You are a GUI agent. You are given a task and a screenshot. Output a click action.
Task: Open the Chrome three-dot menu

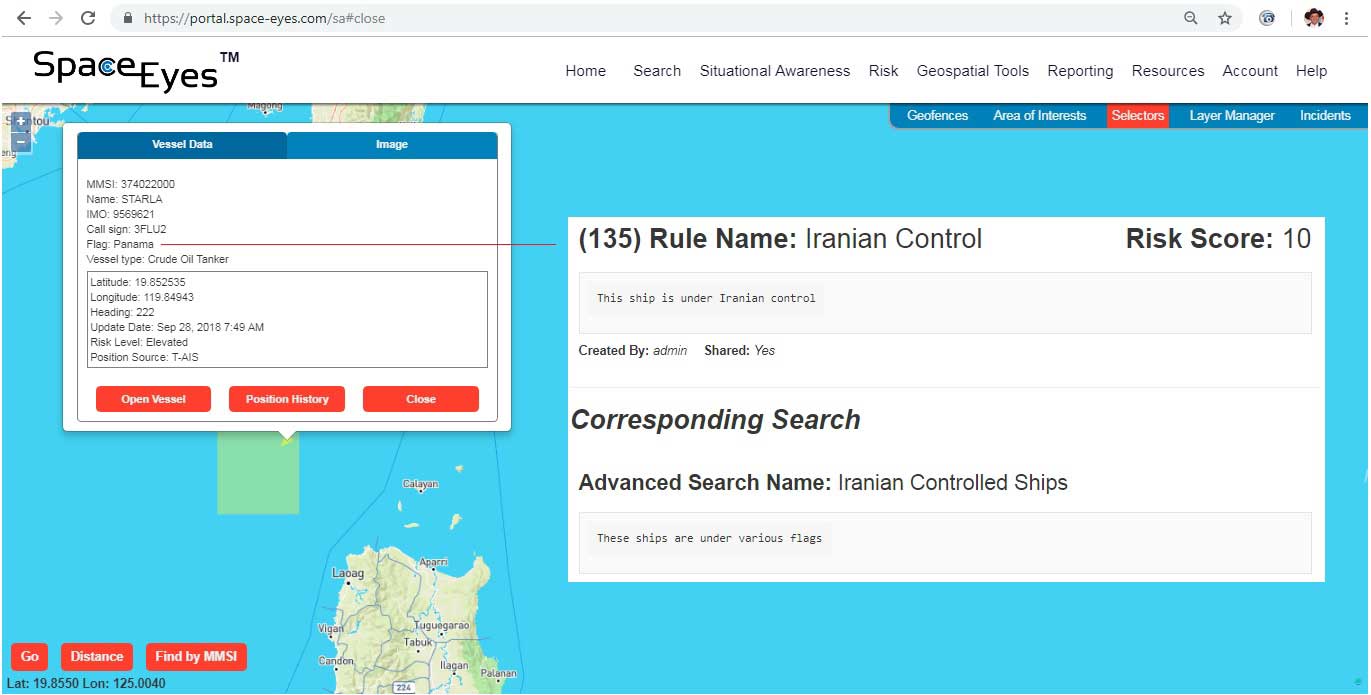pyautogui.click(x=1349, y=18)
